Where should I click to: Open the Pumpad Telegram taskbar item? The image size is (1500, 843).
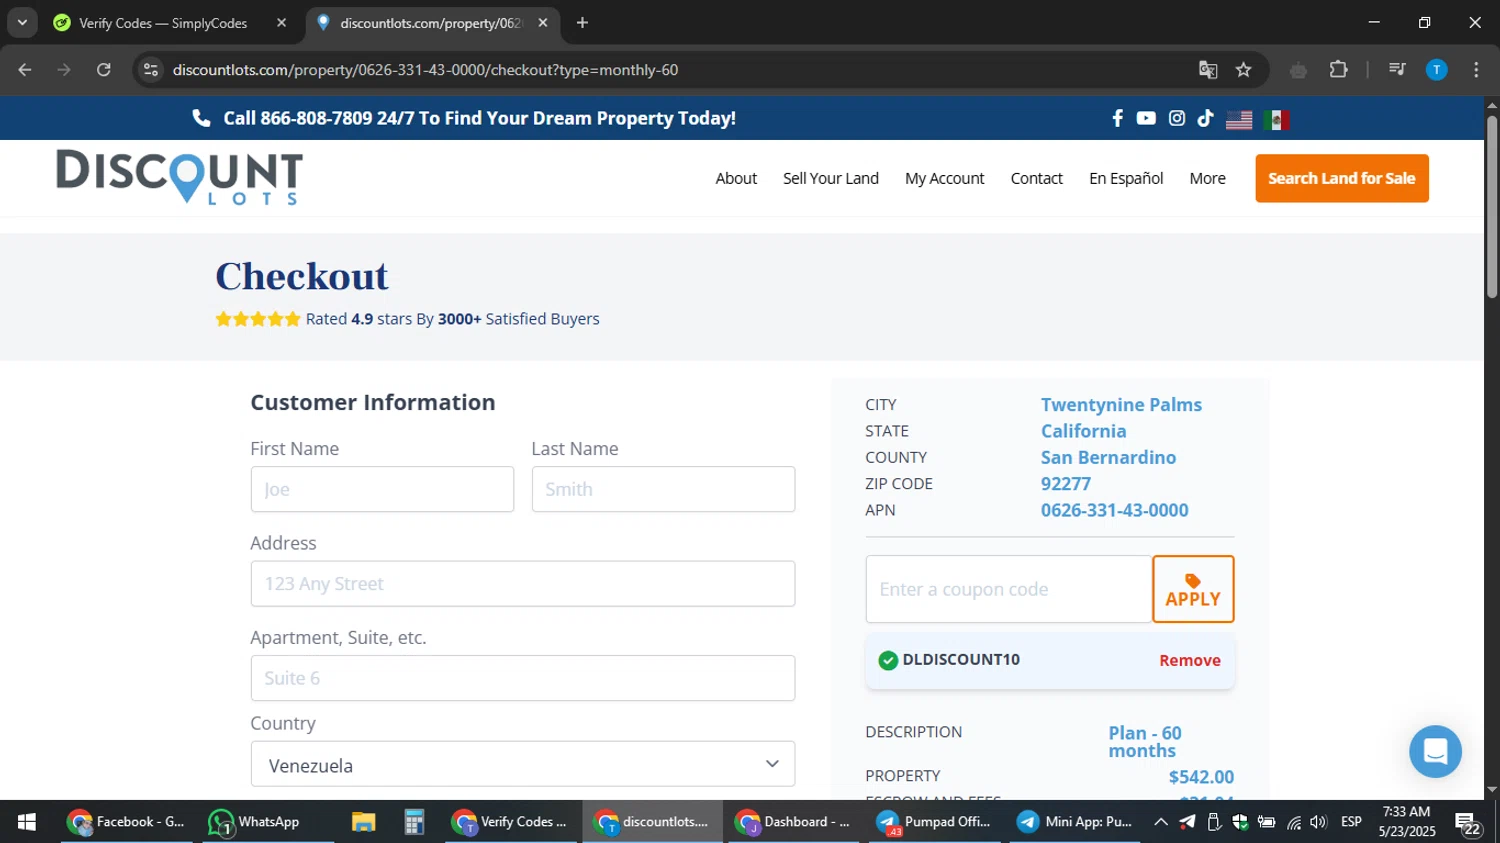point(933,822)
